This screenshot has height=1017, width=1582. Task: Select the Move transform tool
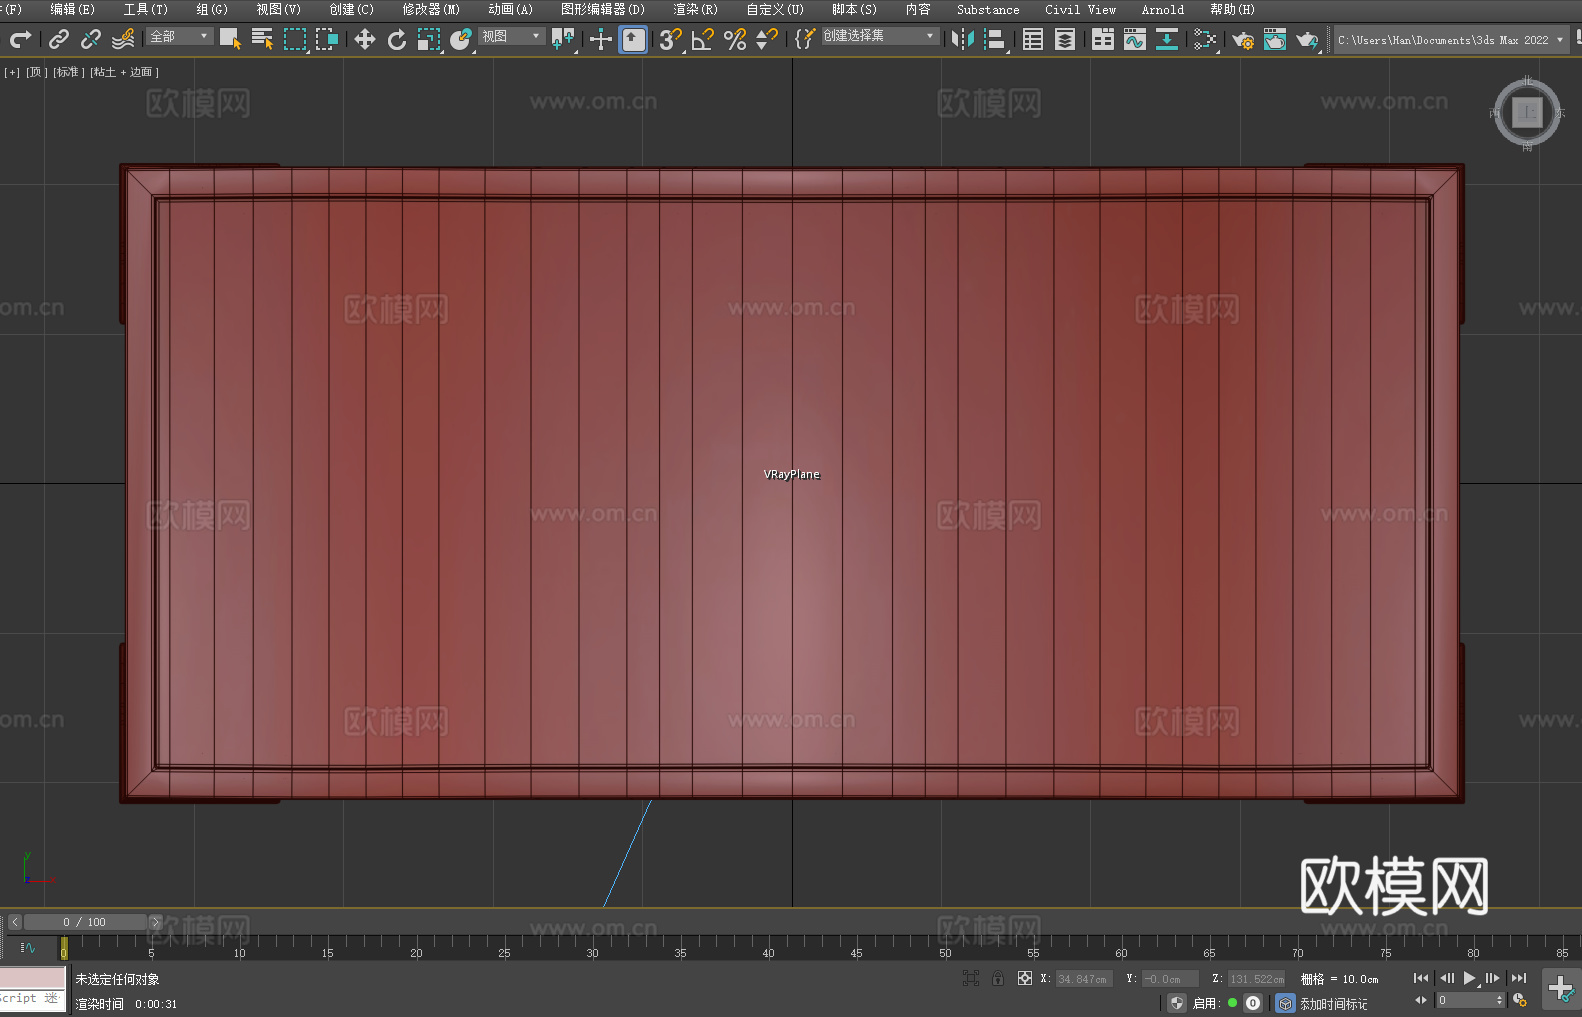pyautogui.click(x=365, y=39)
